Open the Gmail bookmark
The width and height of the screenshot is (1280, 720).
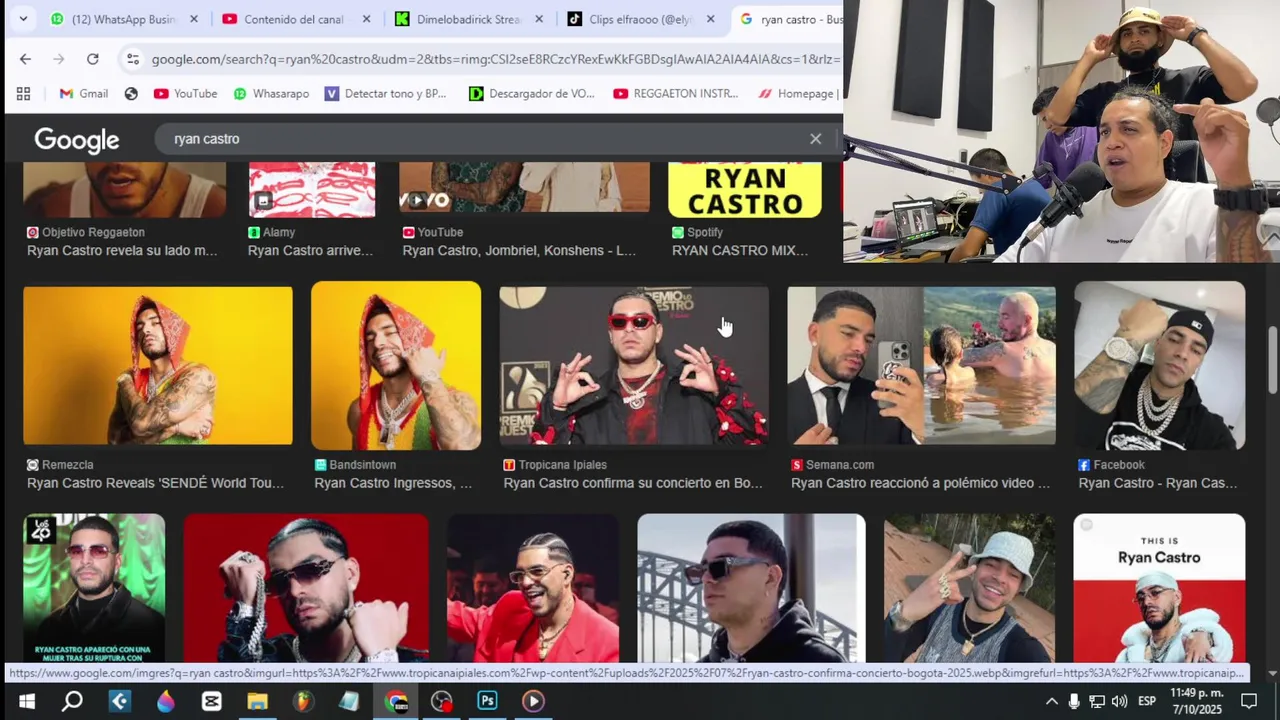point(83,93)
